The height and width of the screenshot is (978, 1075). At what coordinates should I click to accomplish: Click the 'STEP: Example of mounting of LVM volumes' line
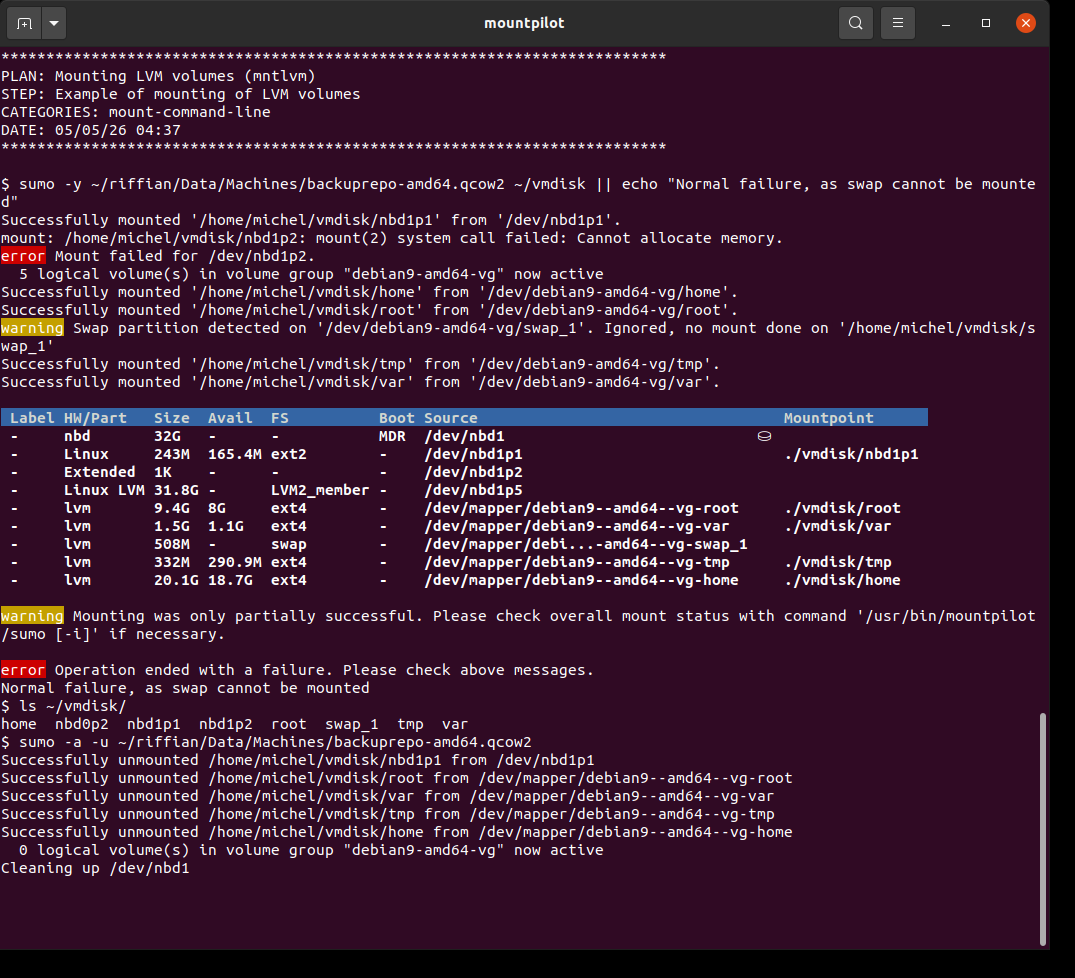(x=181, y=94)
